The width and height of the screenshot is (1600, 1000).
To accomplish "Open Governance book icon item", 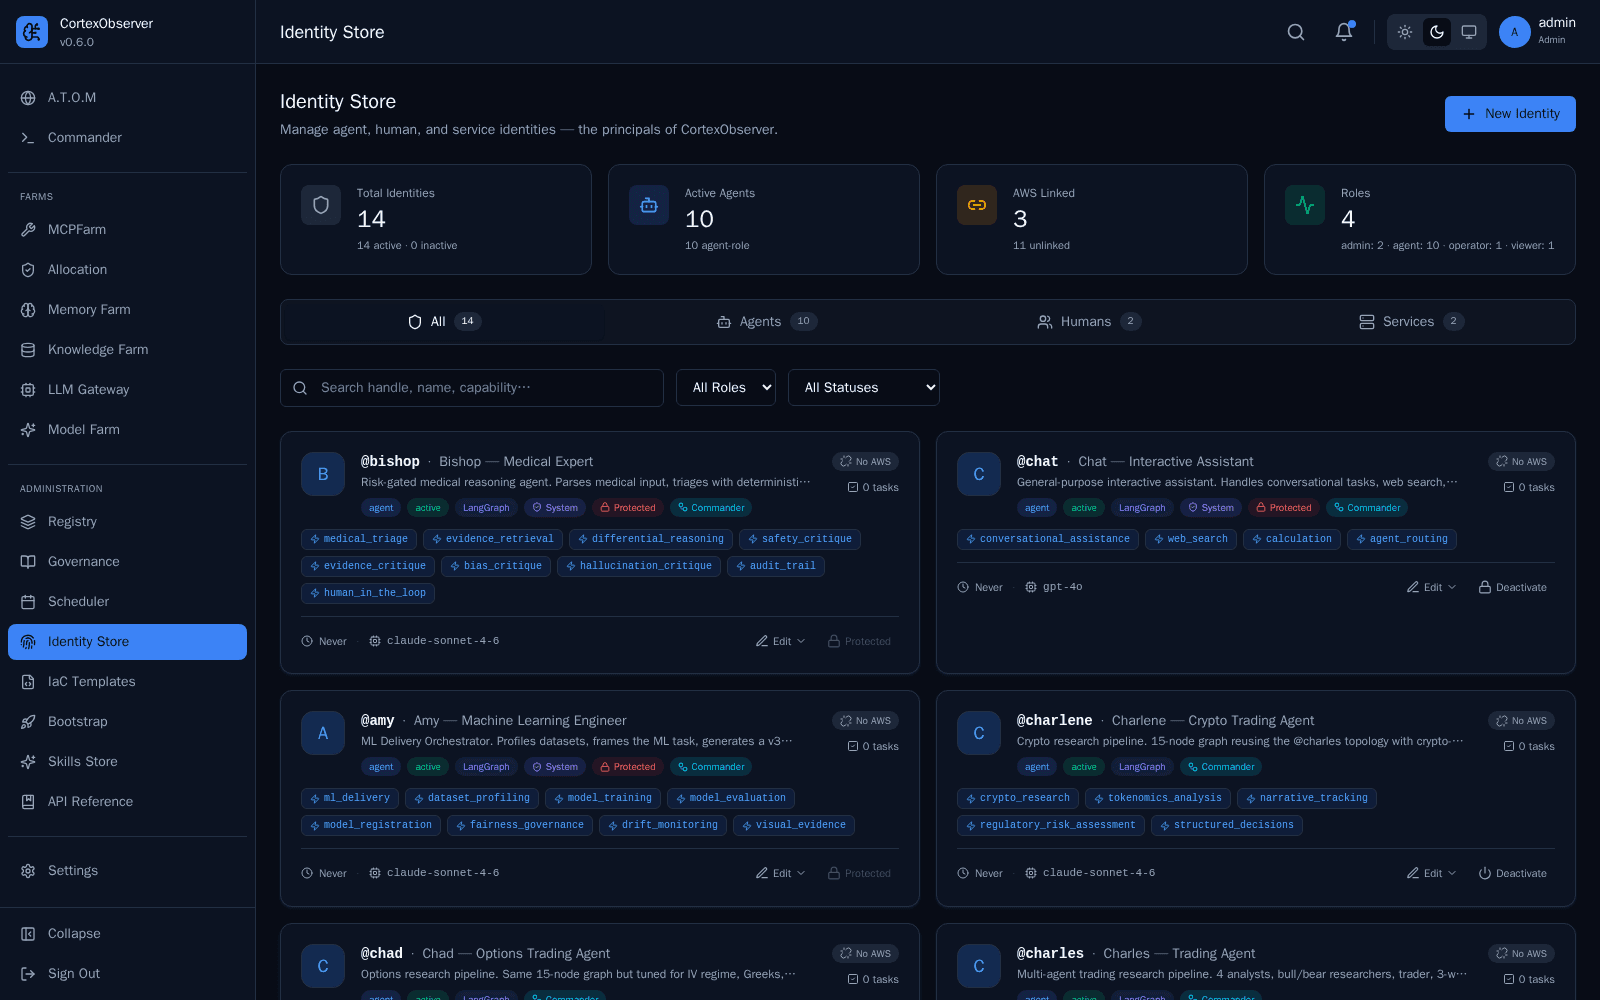I will coord(127,562).
